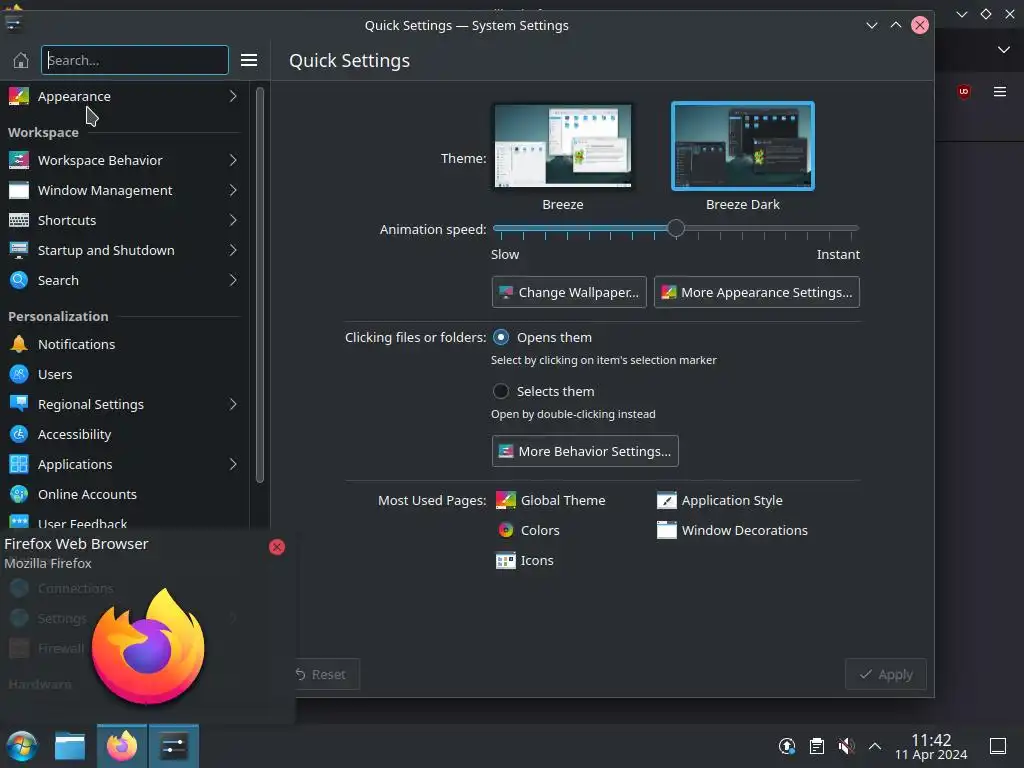The height and width of the screenshot is (768, 1024).
Task: Switch to Firefox on the taskbar
Action: tap(122, 746)
